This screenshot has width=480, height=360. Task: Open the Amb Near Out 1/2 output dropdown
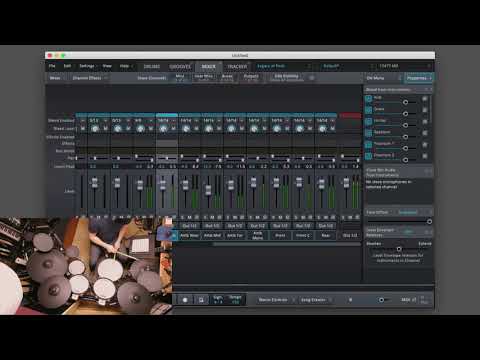[189, 226]
